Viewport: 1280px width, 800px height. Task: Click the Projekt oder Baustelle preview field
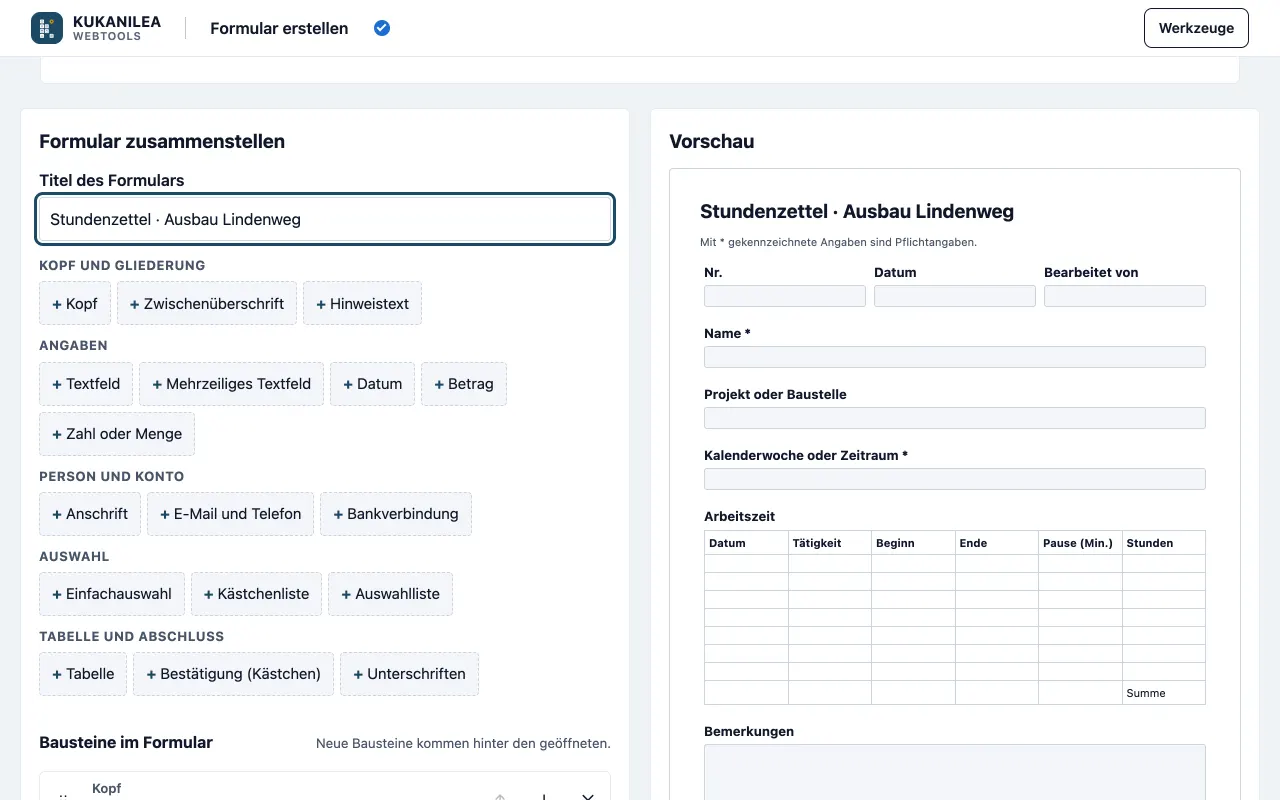coord(955,418)
